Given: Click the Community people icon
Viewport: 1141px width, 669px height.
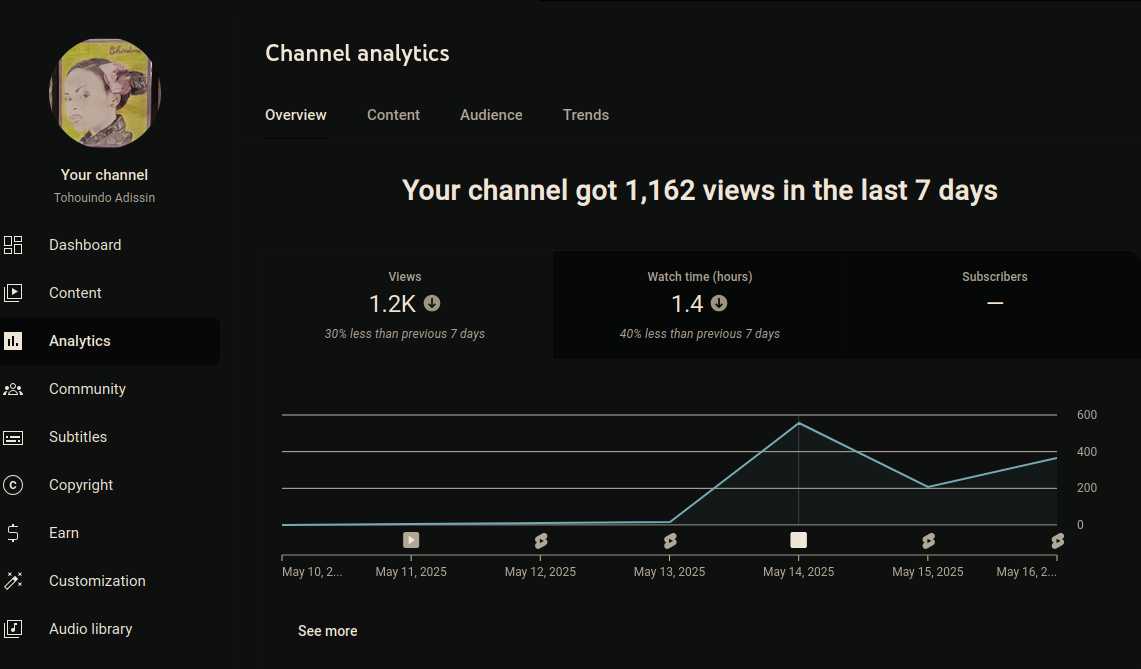Looking at the screenshot, I should [x=13, y=389].
